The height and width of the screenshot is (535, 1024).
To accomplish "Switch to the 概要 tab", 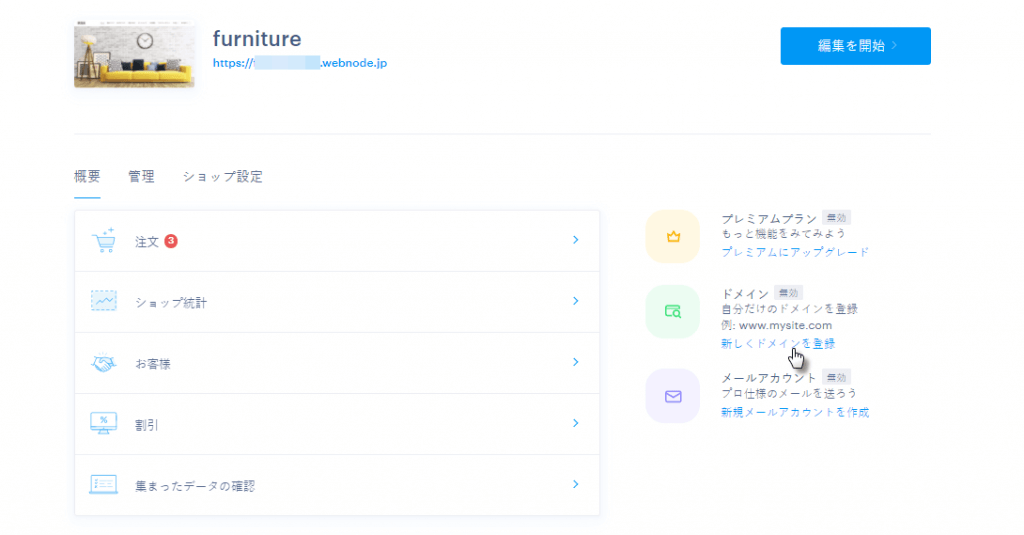I will pos(88,176).
